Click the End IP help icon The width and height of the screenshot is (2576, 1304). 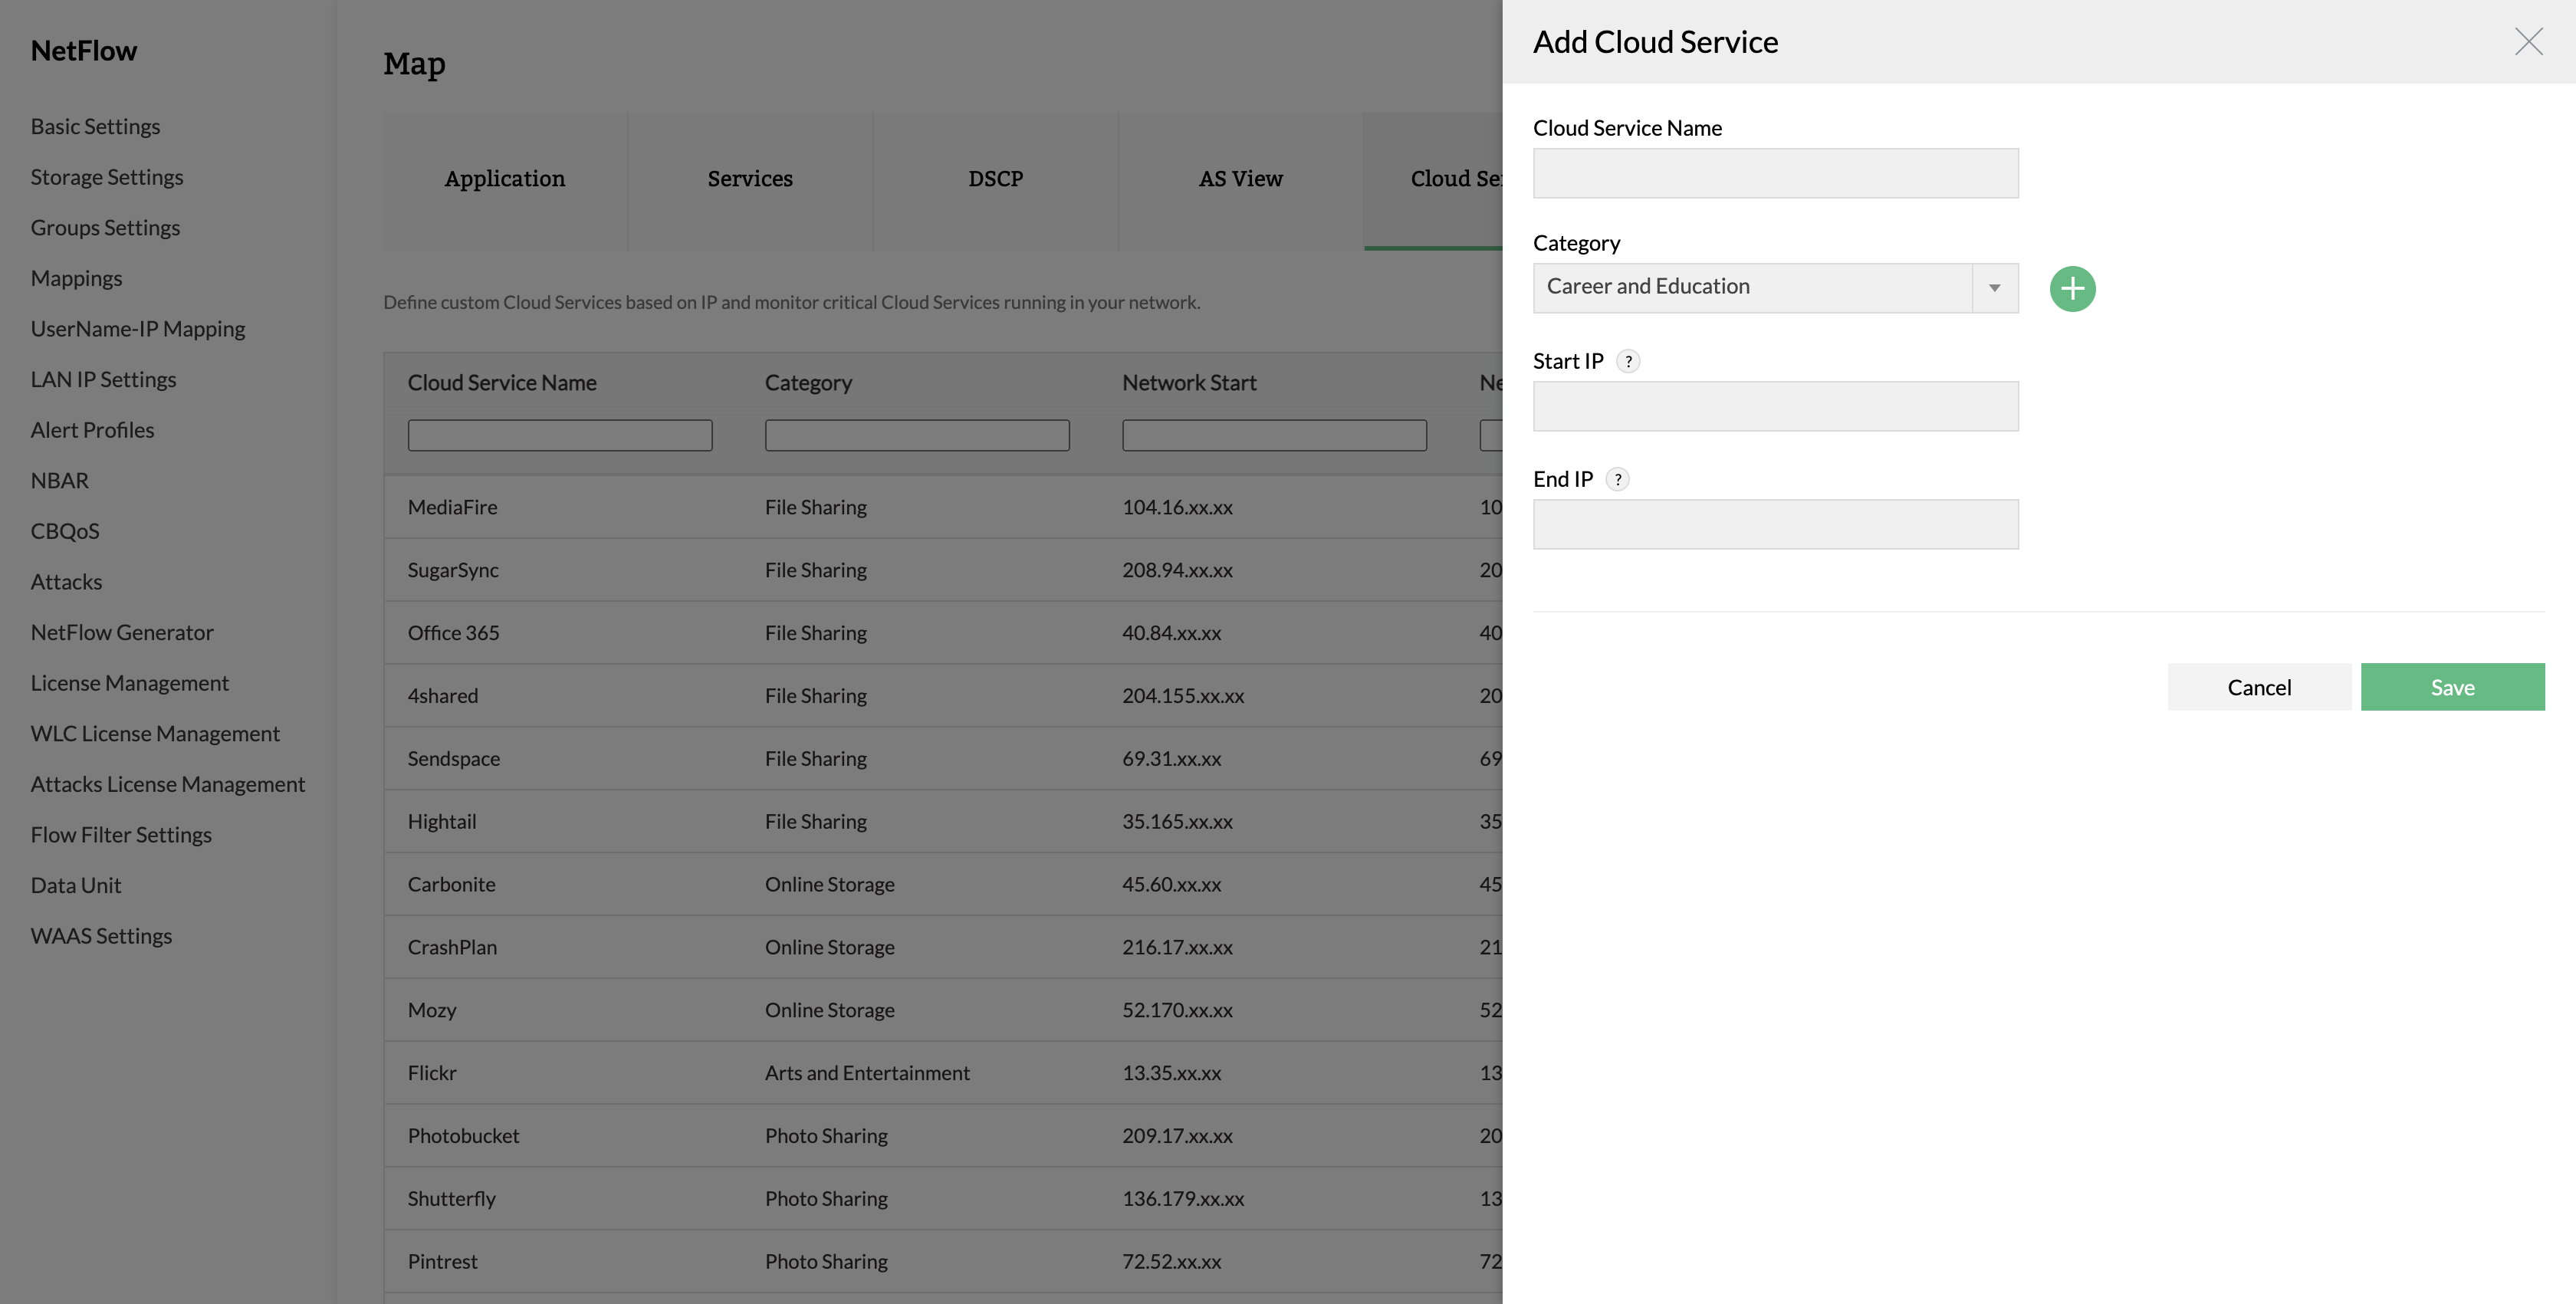(1617, 479)
